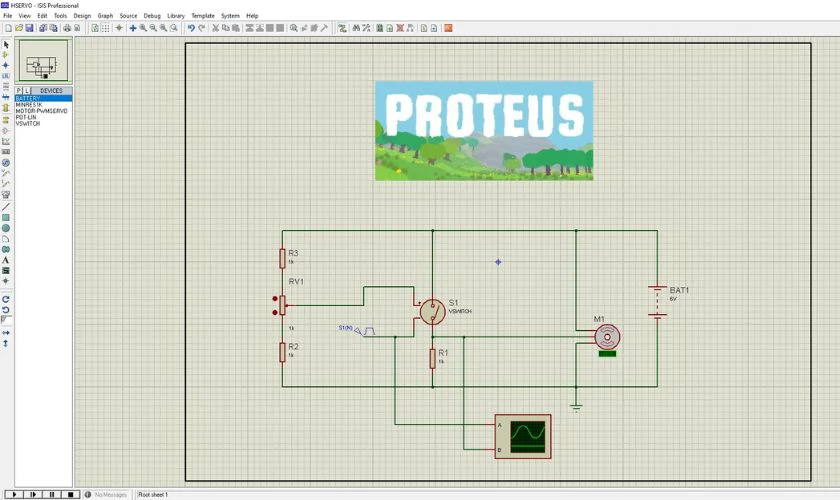Select the 2D Arc graphics tool
Screen dimensions: 840x500
[6, 239]
